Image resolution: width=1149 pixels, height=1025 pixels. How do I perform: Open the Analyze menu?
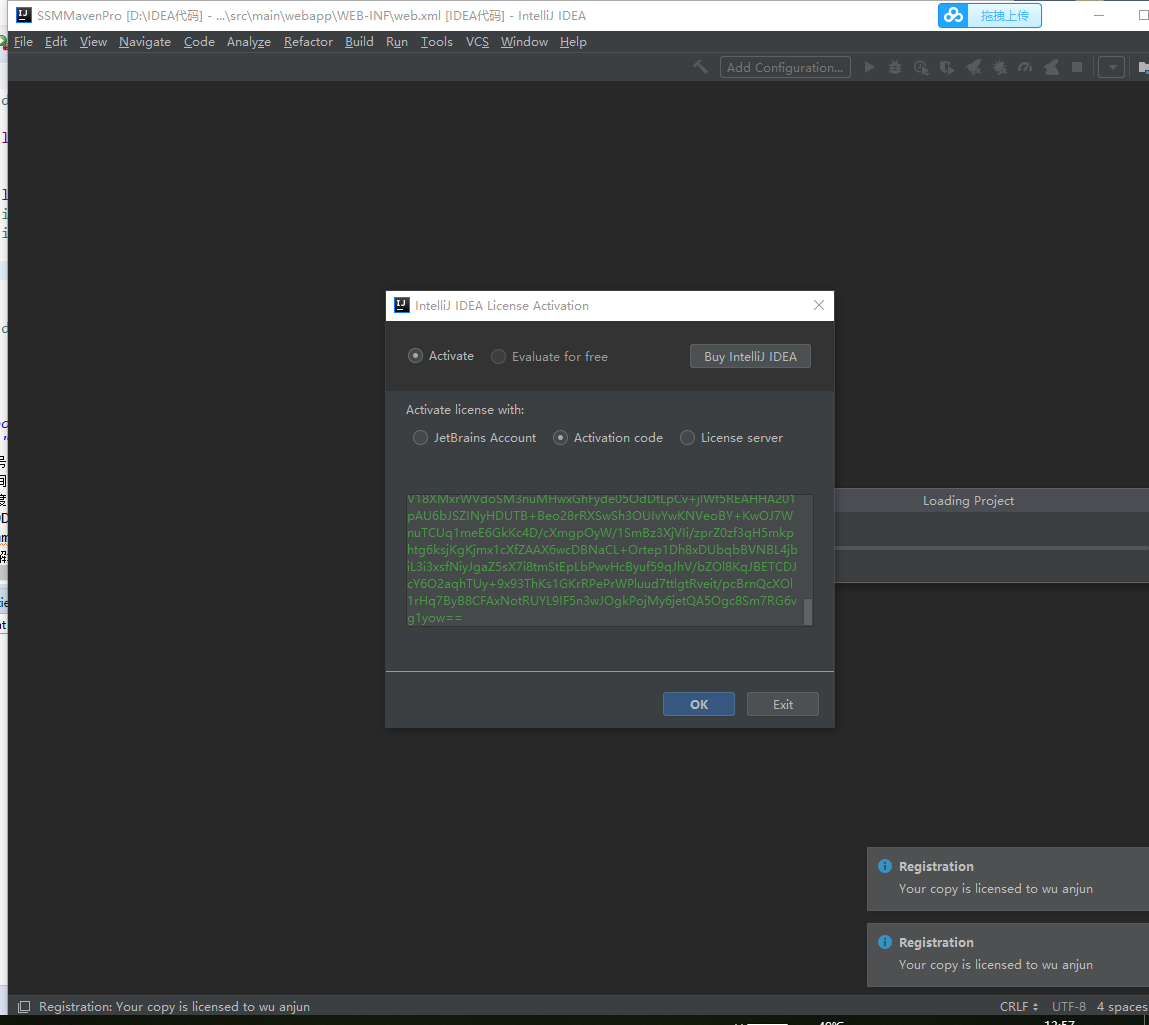[248, 42]
